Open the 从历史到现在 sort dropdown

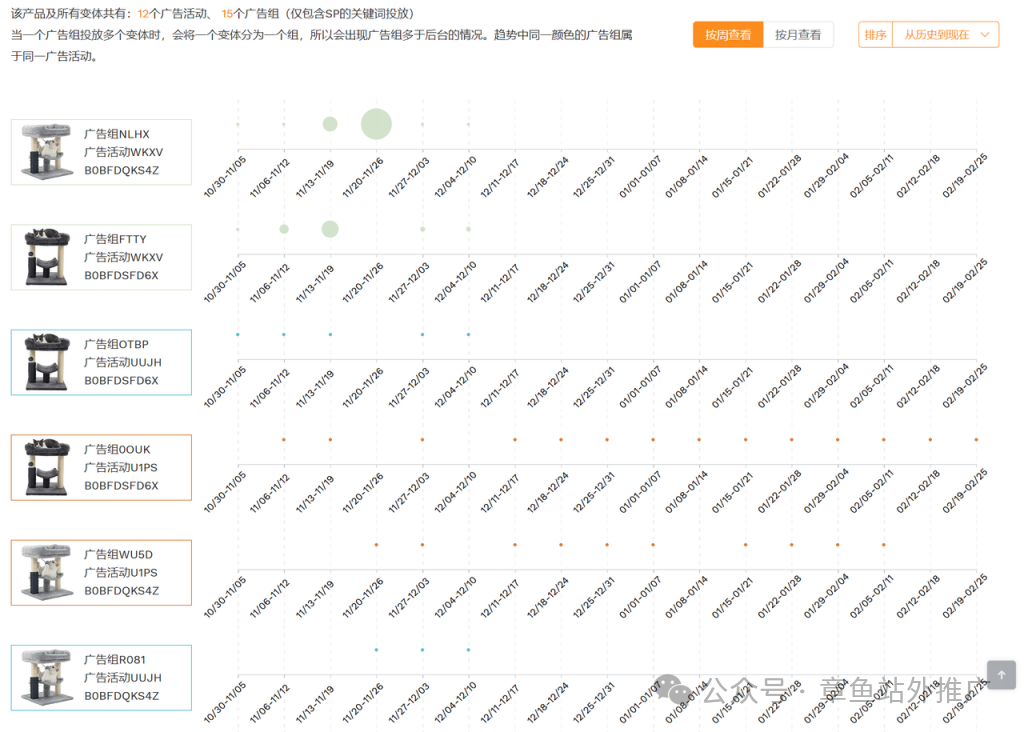[x=946, y=35]
